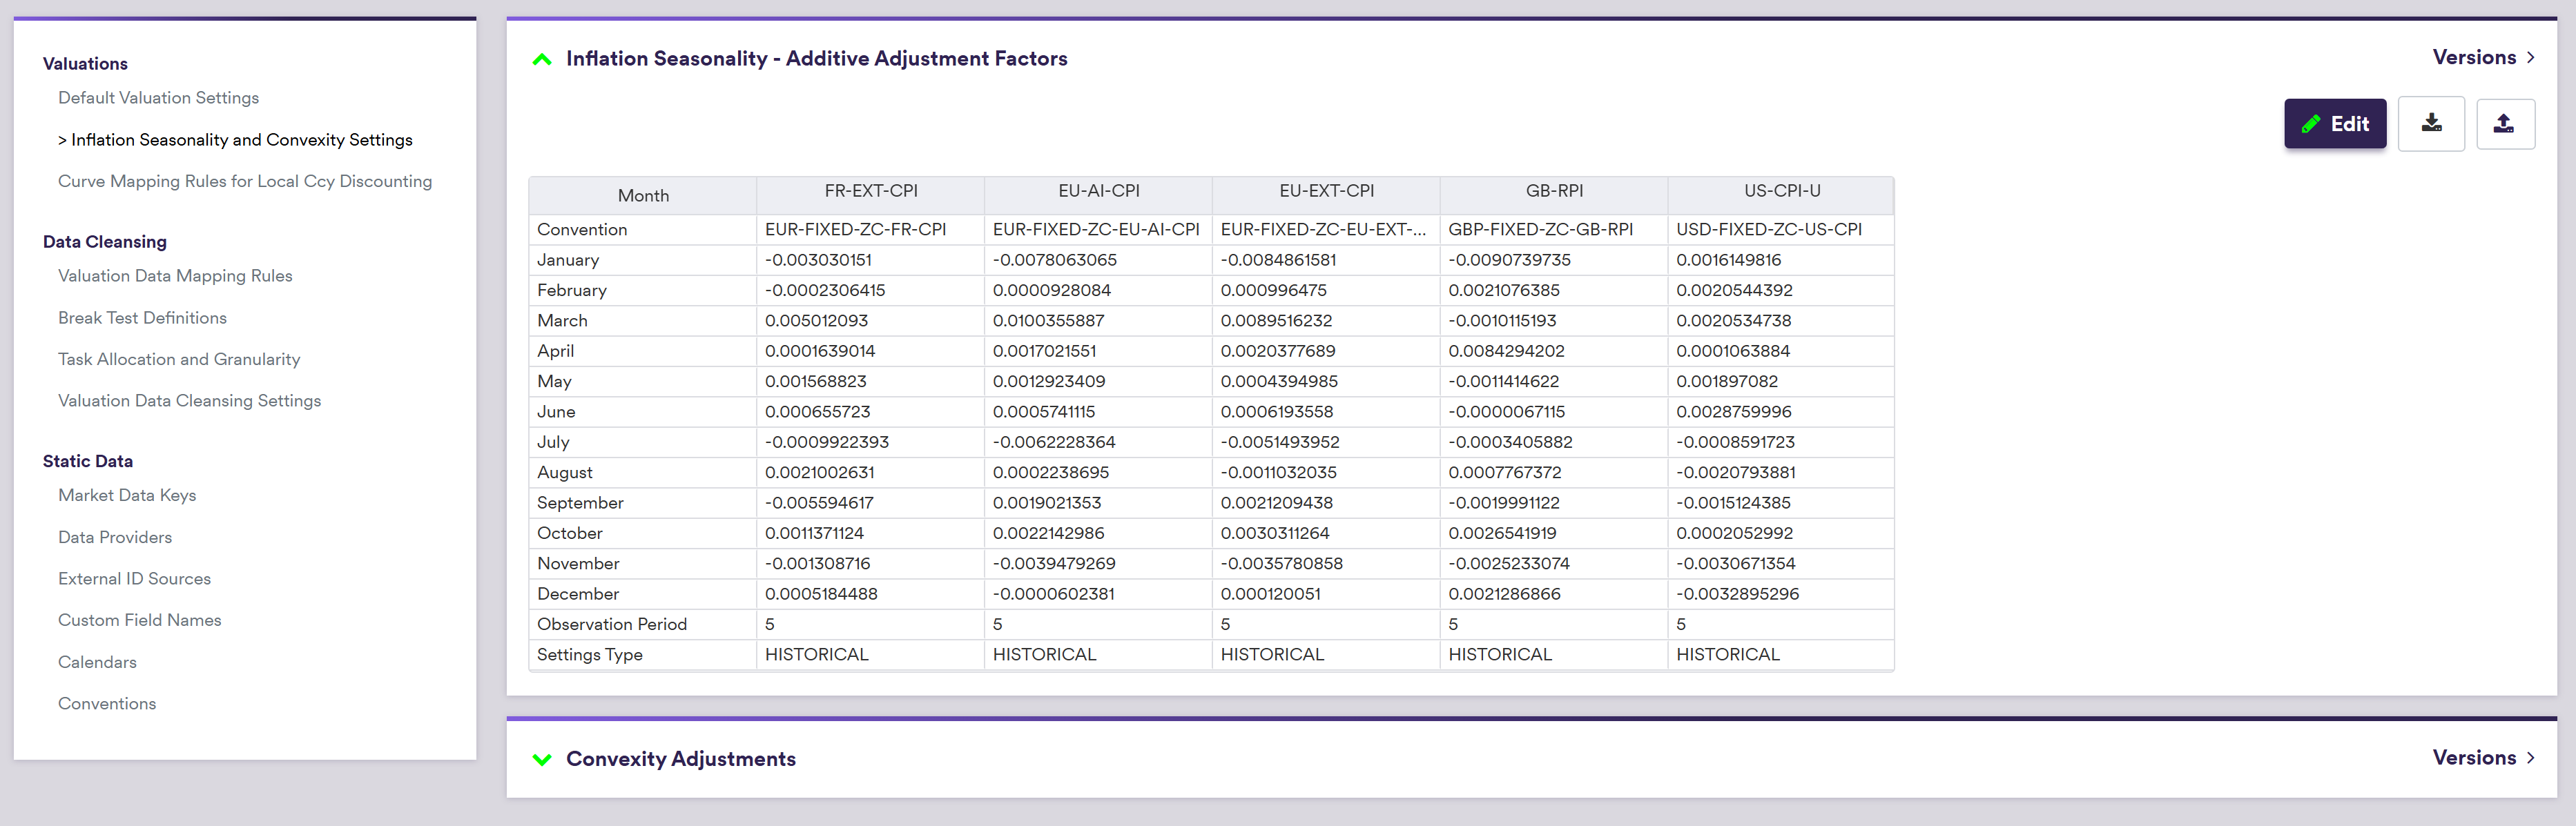2576x826 pixels.
Task: Open the Calendars page
Action: [97, 662]
